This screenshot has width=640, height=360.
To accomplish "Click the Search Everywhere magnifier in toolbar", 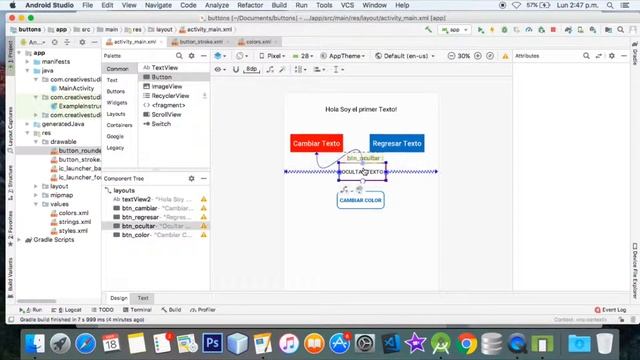I will coord(620,30).
